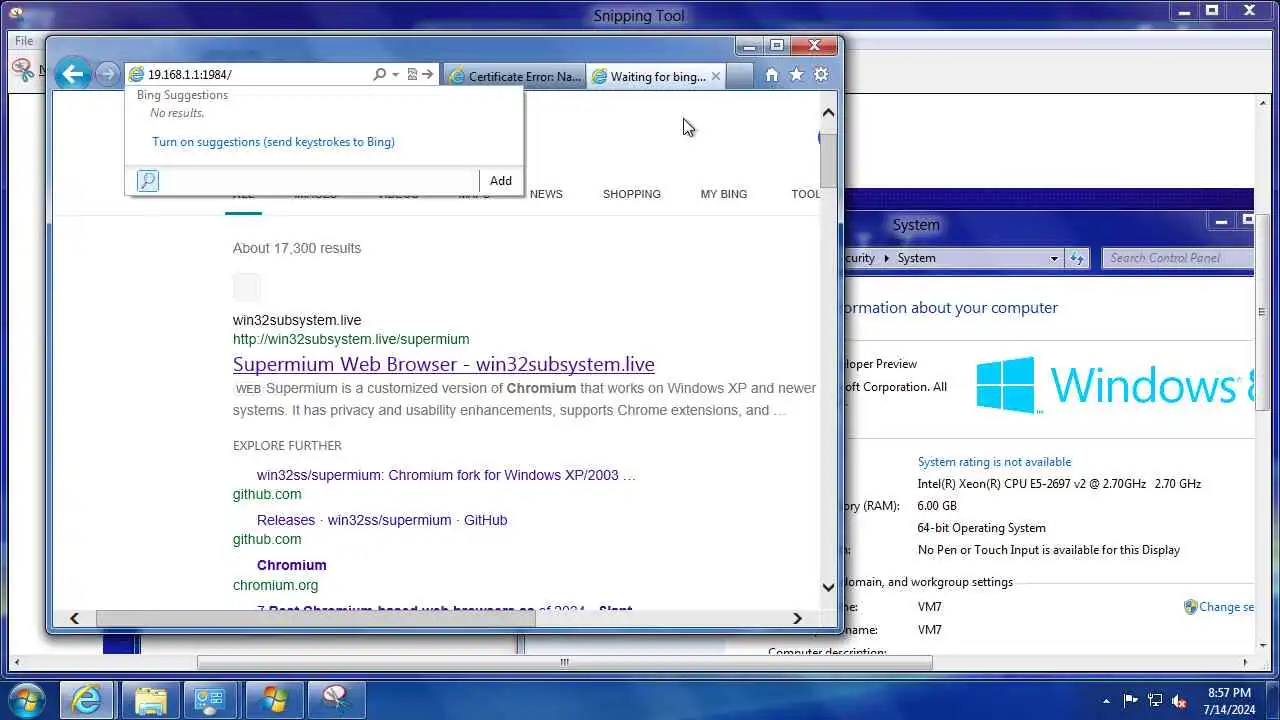The image size is (1280, 720).
Task: Switch to Certificate Error tab
Action: (x=514, y=76)
